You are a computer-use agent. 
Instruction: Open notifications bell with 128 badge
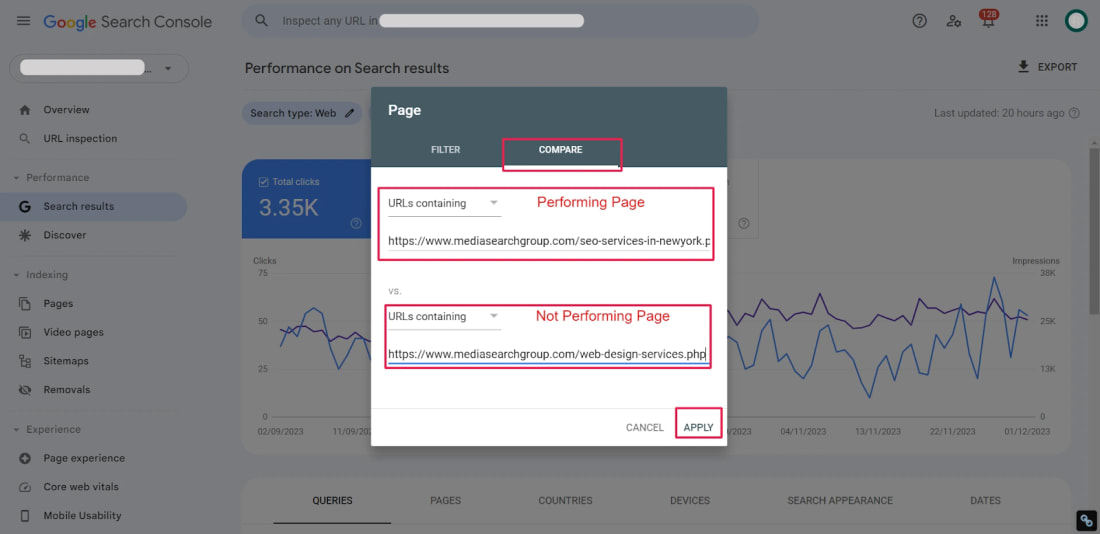pyautogui.click(x=988, y=20)
